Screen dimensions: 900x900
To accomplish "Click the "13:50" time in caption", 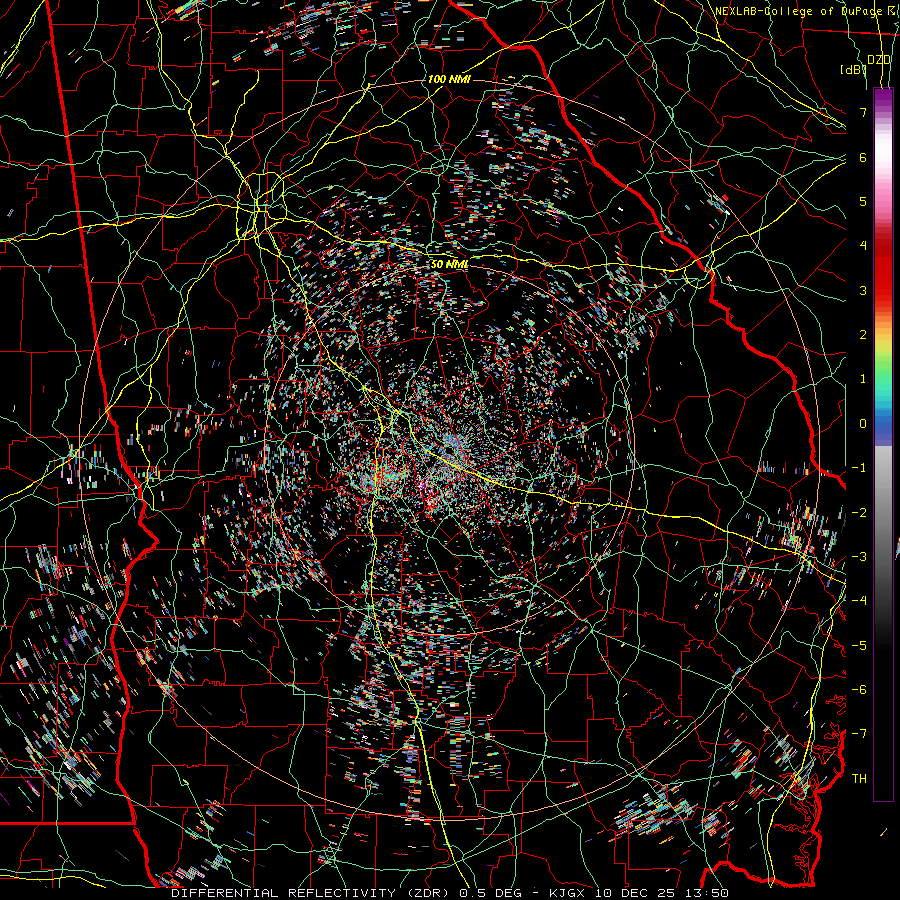I will coord(705,893).
